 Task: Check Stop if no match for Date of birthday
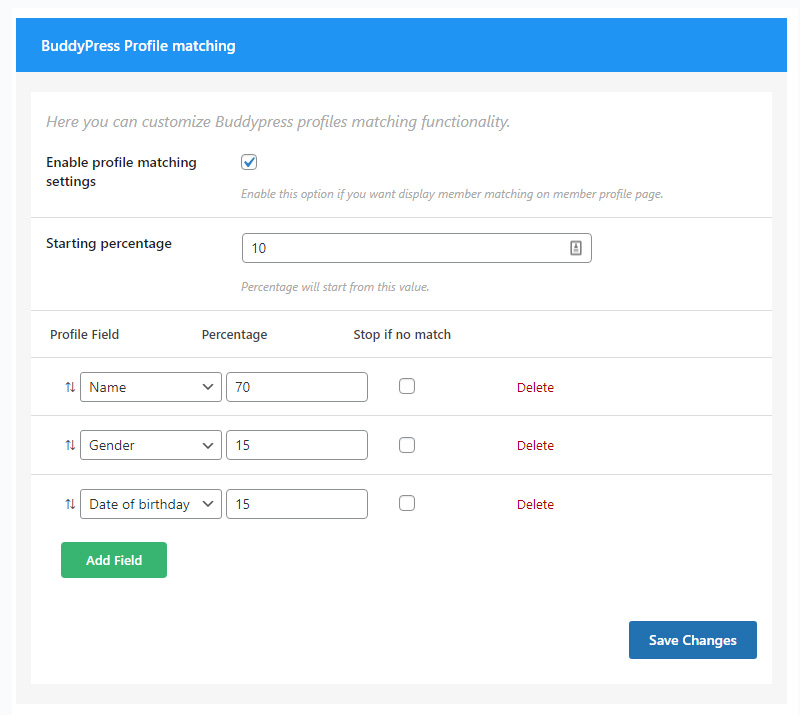[x=407, y=503]
